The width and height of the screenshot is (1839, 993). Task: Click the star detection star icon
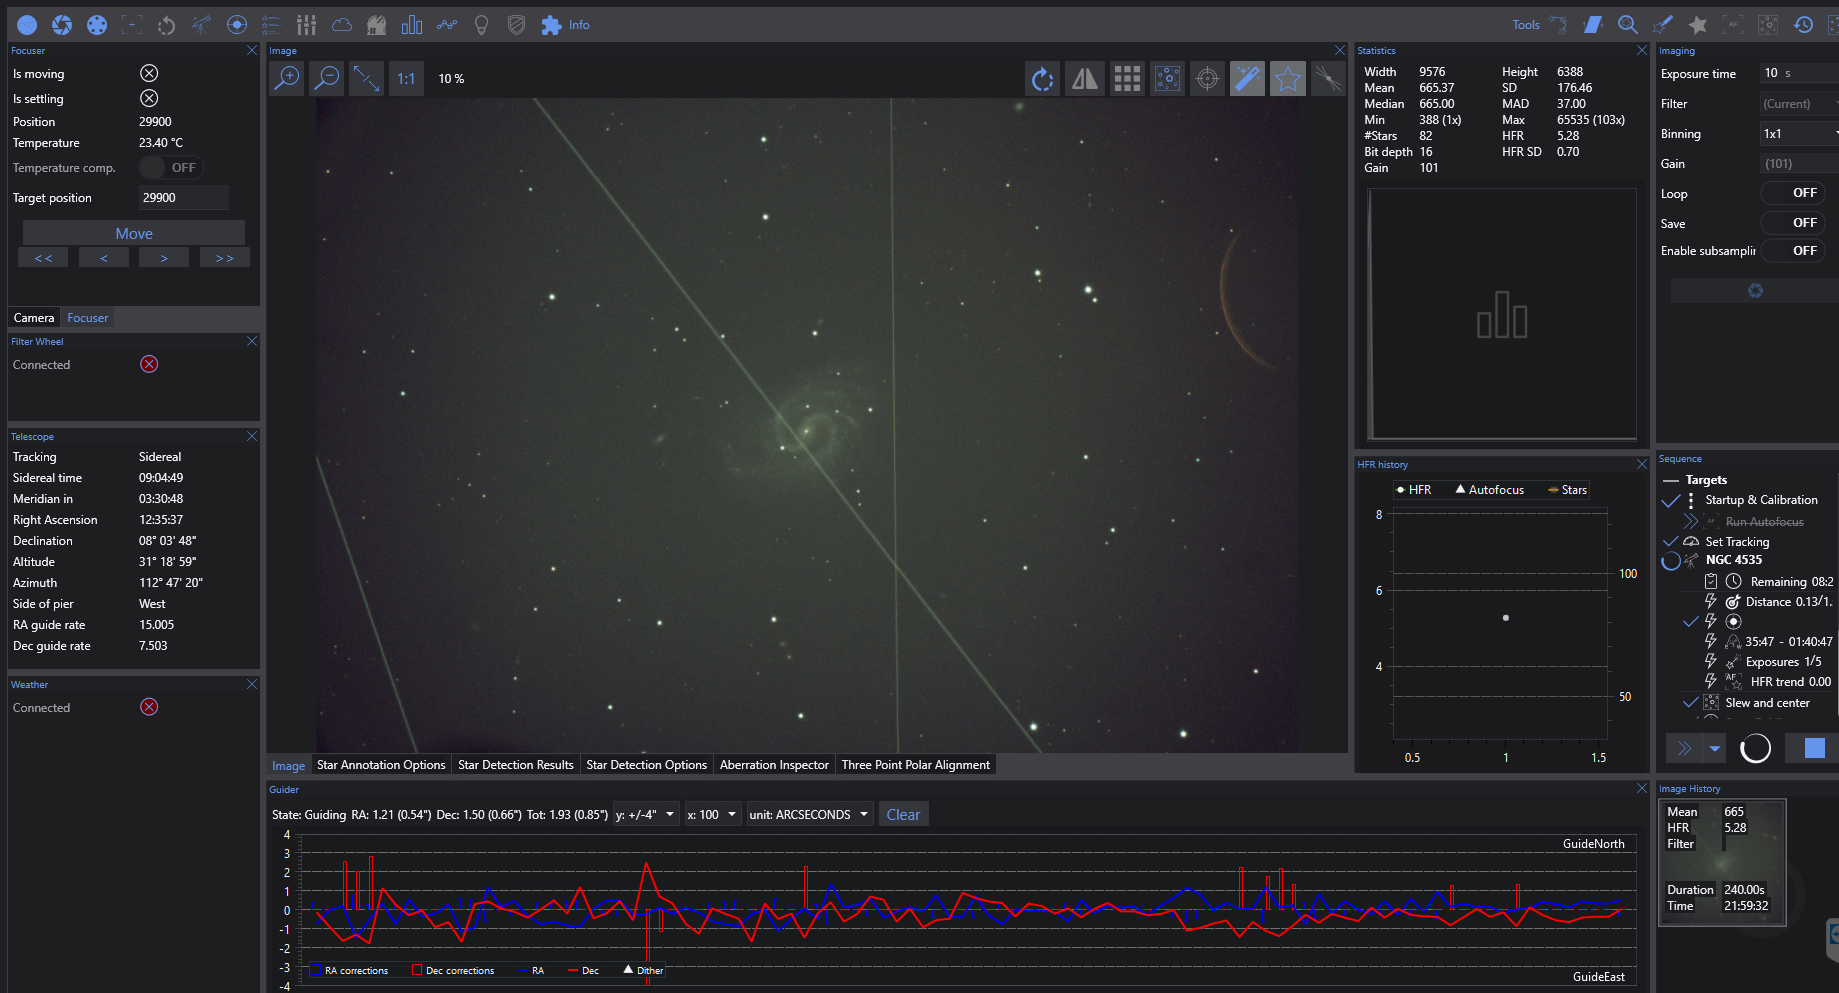(1287, 78)
